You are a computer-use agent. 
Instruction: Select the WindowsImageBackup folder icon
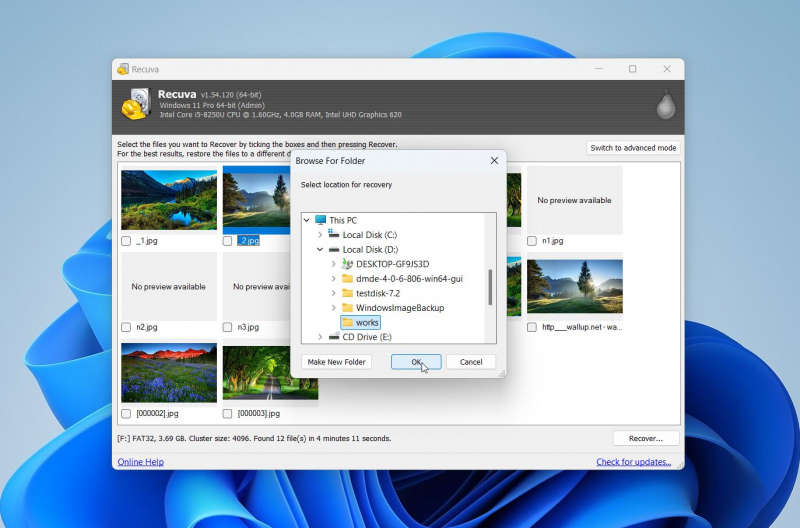347,308
